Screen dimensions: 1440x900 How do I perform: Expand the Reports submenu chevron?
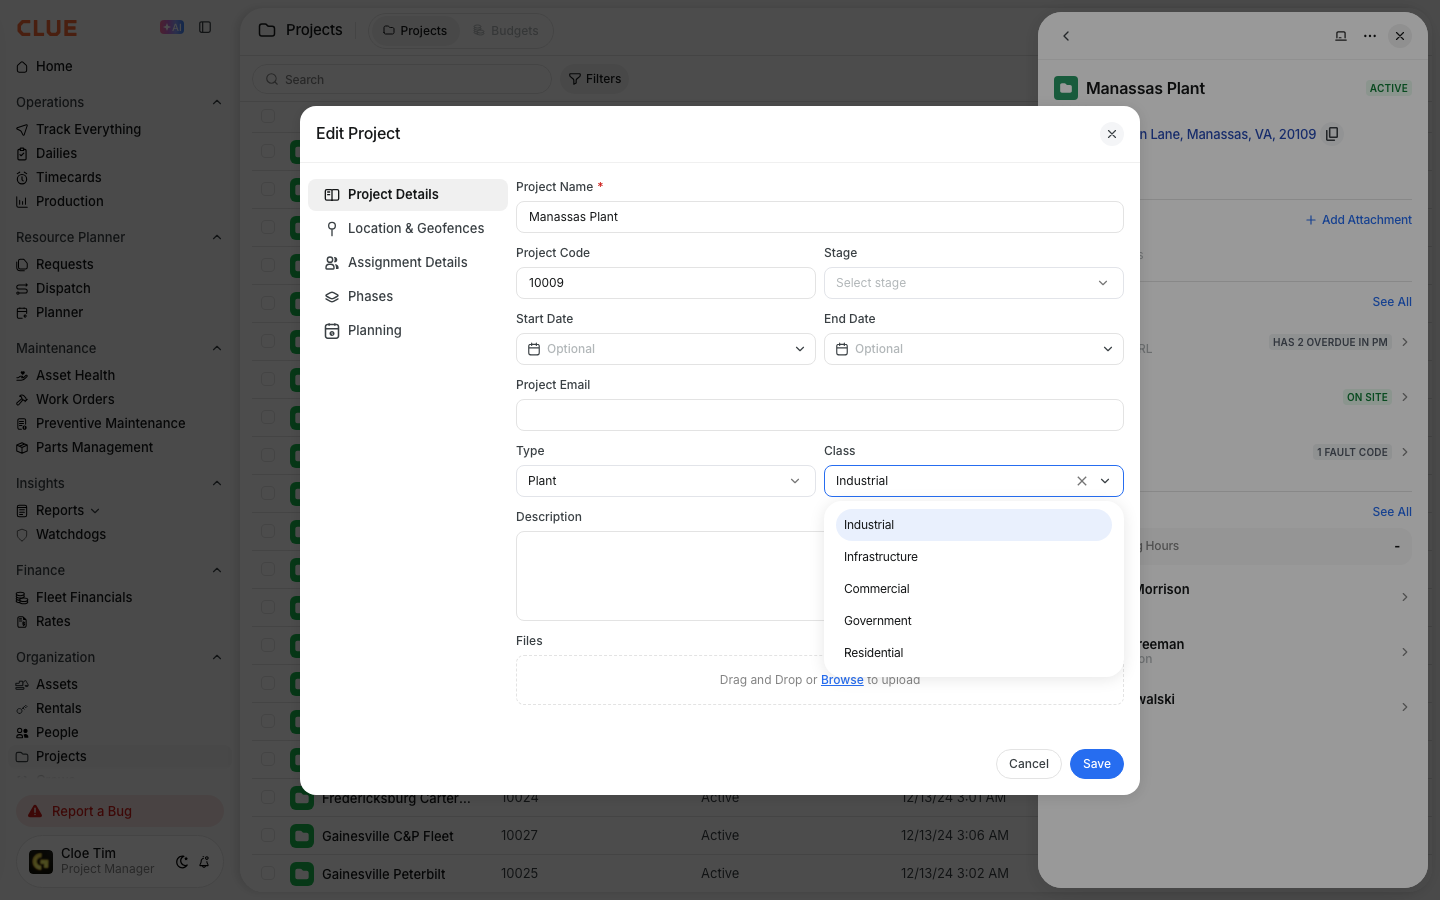[x=95, y=511]
